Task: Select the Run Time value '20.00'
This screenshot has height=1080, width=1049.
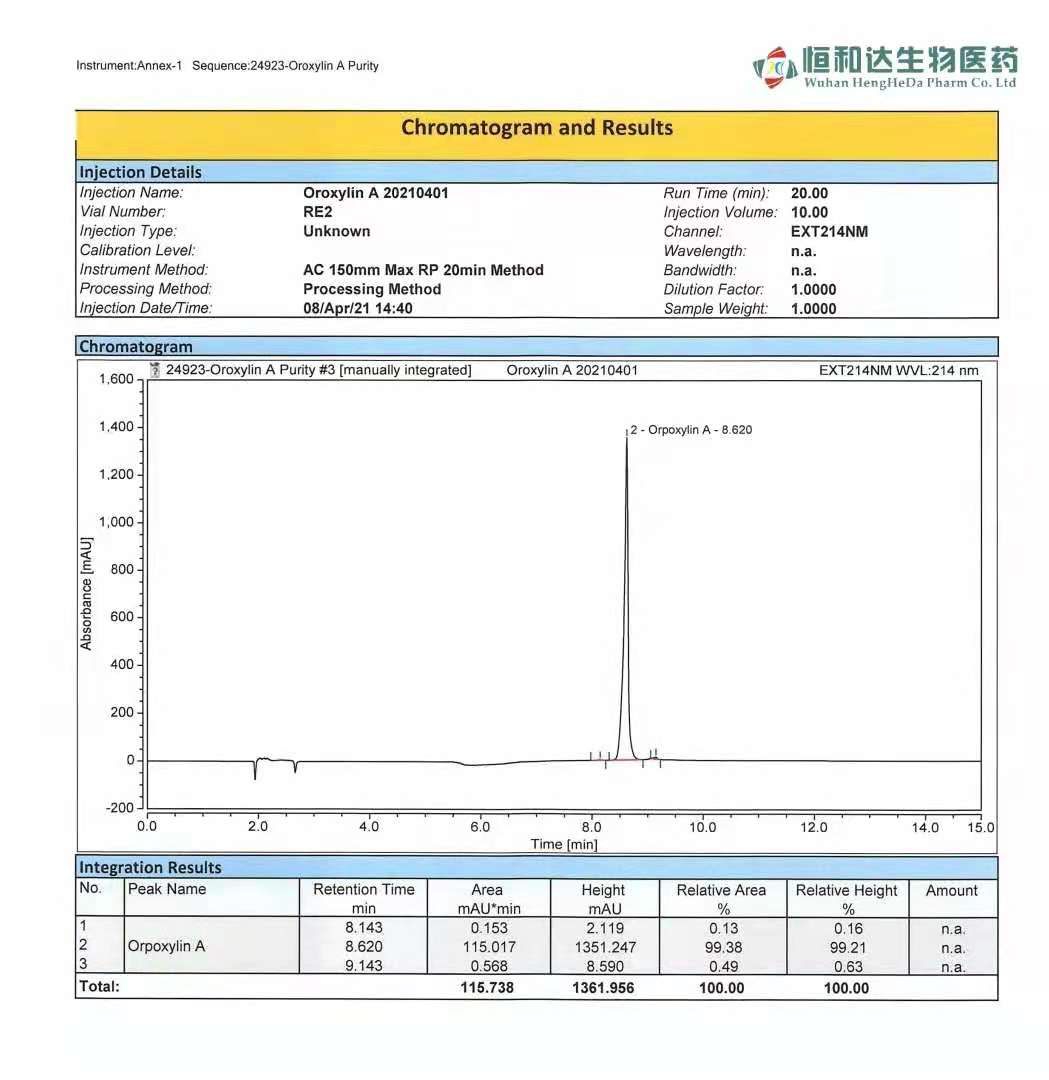Action: point(809,193)
